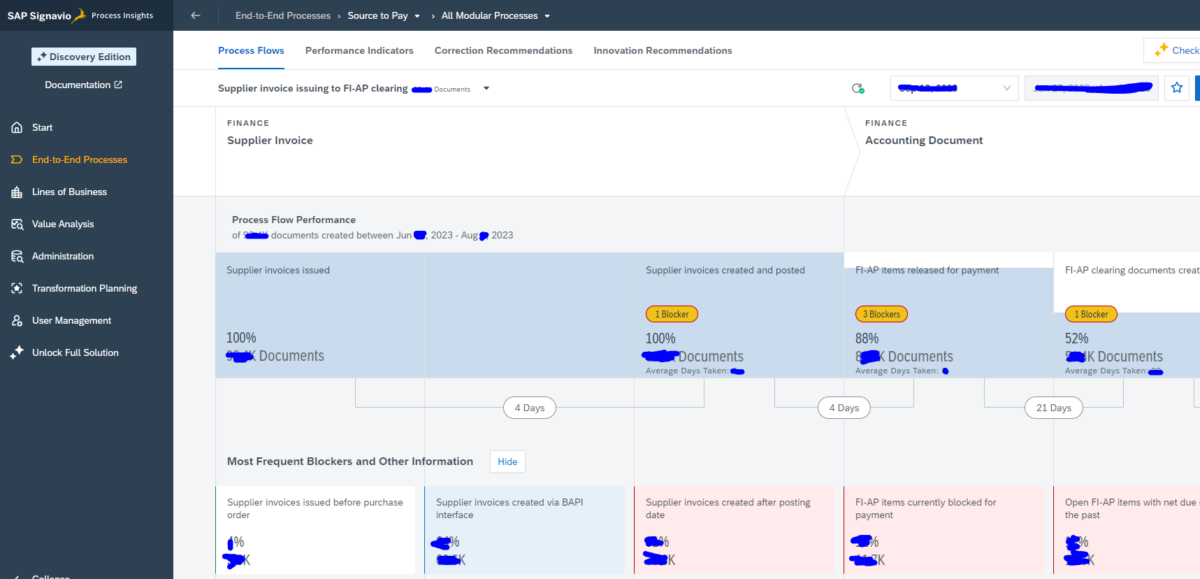Switch to the Performance Indicators tab
1200x579 pixels.
(359, 49)
